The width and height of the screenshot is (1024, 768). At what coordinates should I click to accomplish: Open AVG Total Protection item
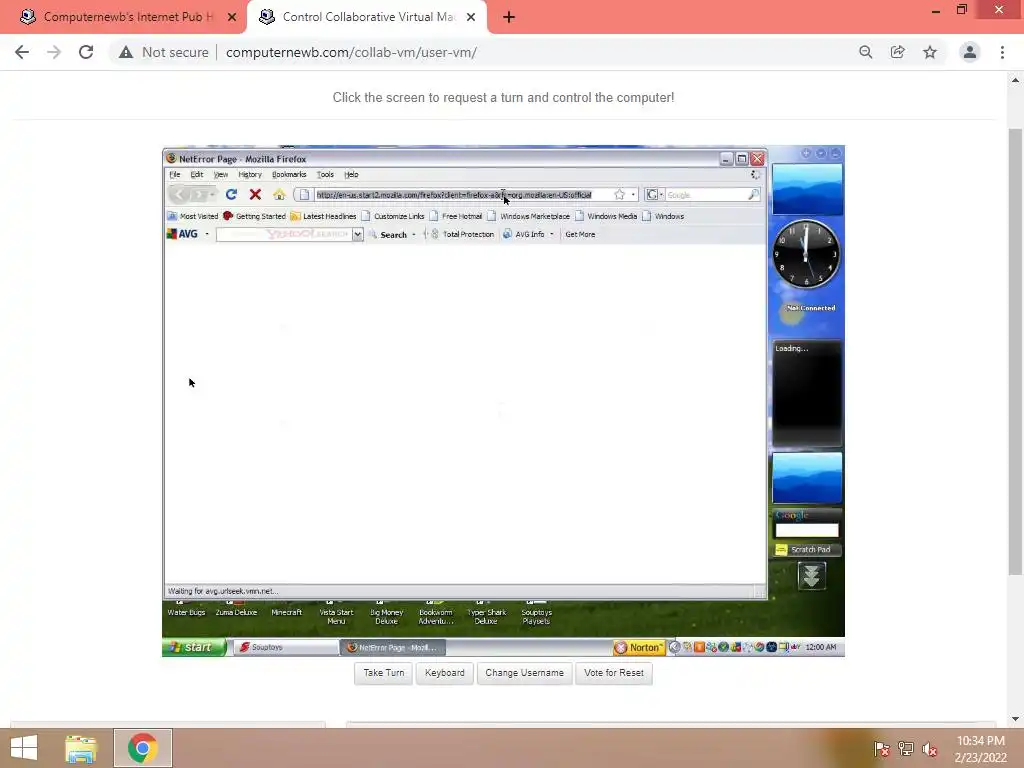click(x=462, y=234)
